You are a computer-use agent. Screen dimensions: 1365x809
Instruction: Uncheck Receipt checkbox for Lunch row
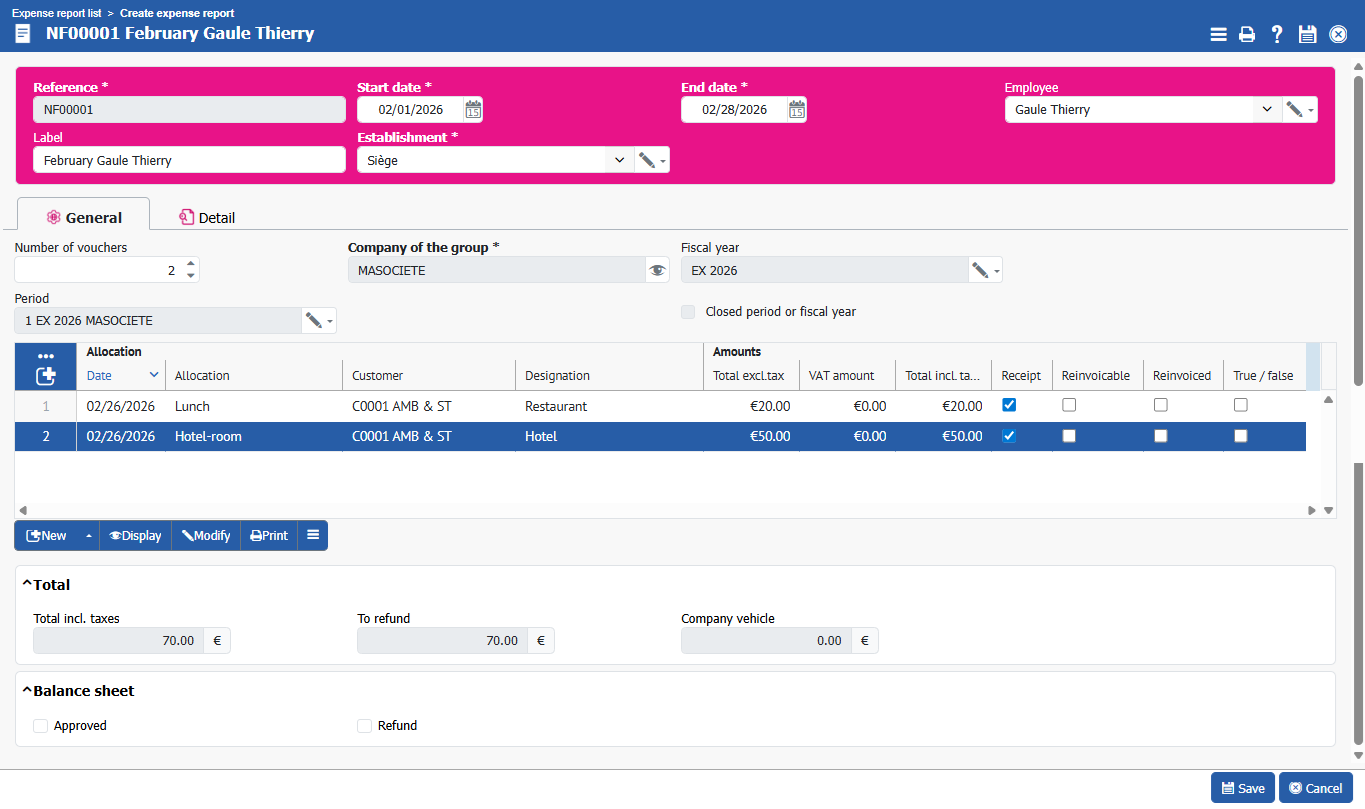pyautogui.click(x=1009, y=405)
